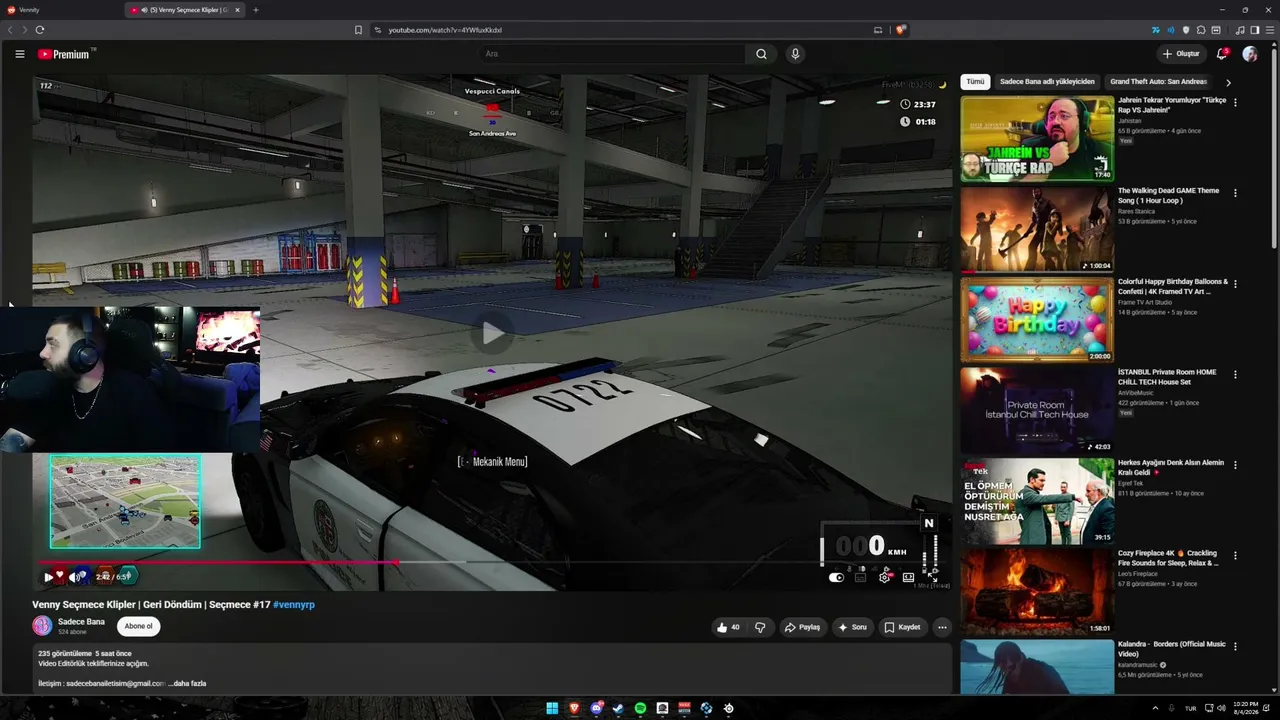Dislike the video
Image resolution: width=1280 pixels, height=720 pixels.
pos(760,627)
